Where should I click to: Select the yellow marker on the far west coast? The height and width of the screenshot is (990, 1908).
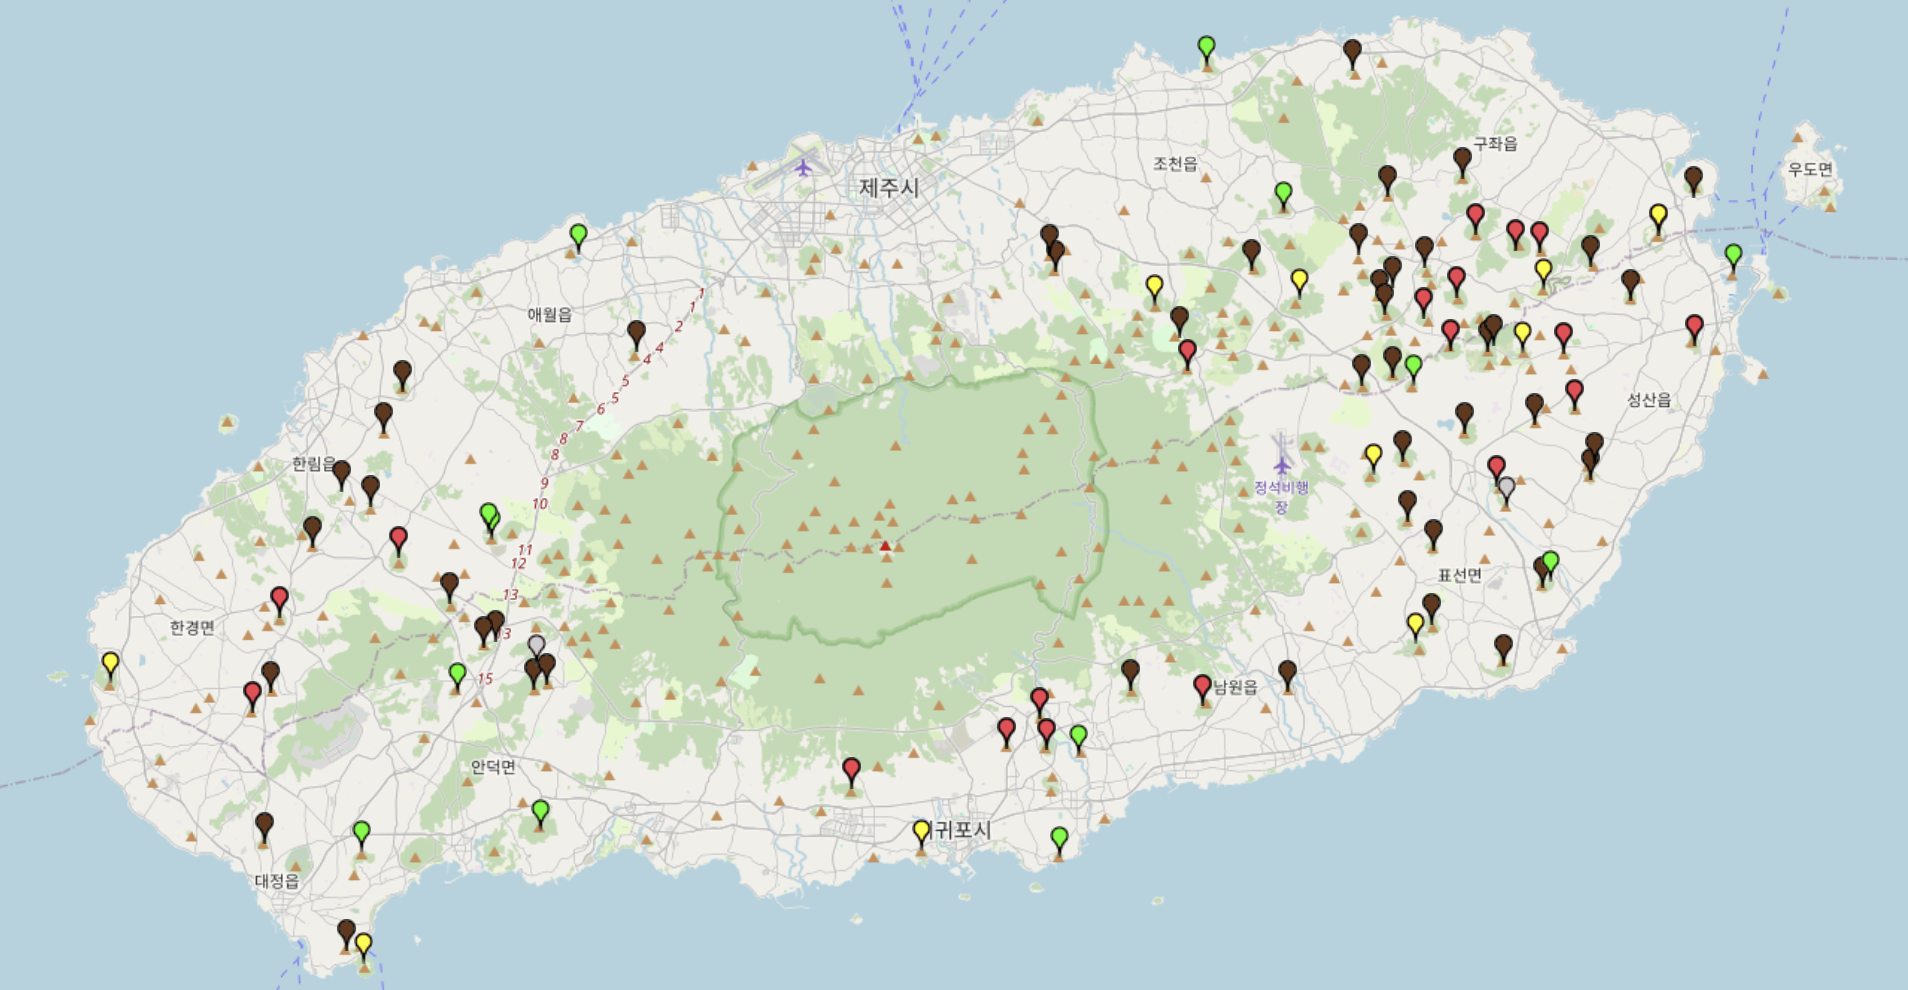point(110,663)
